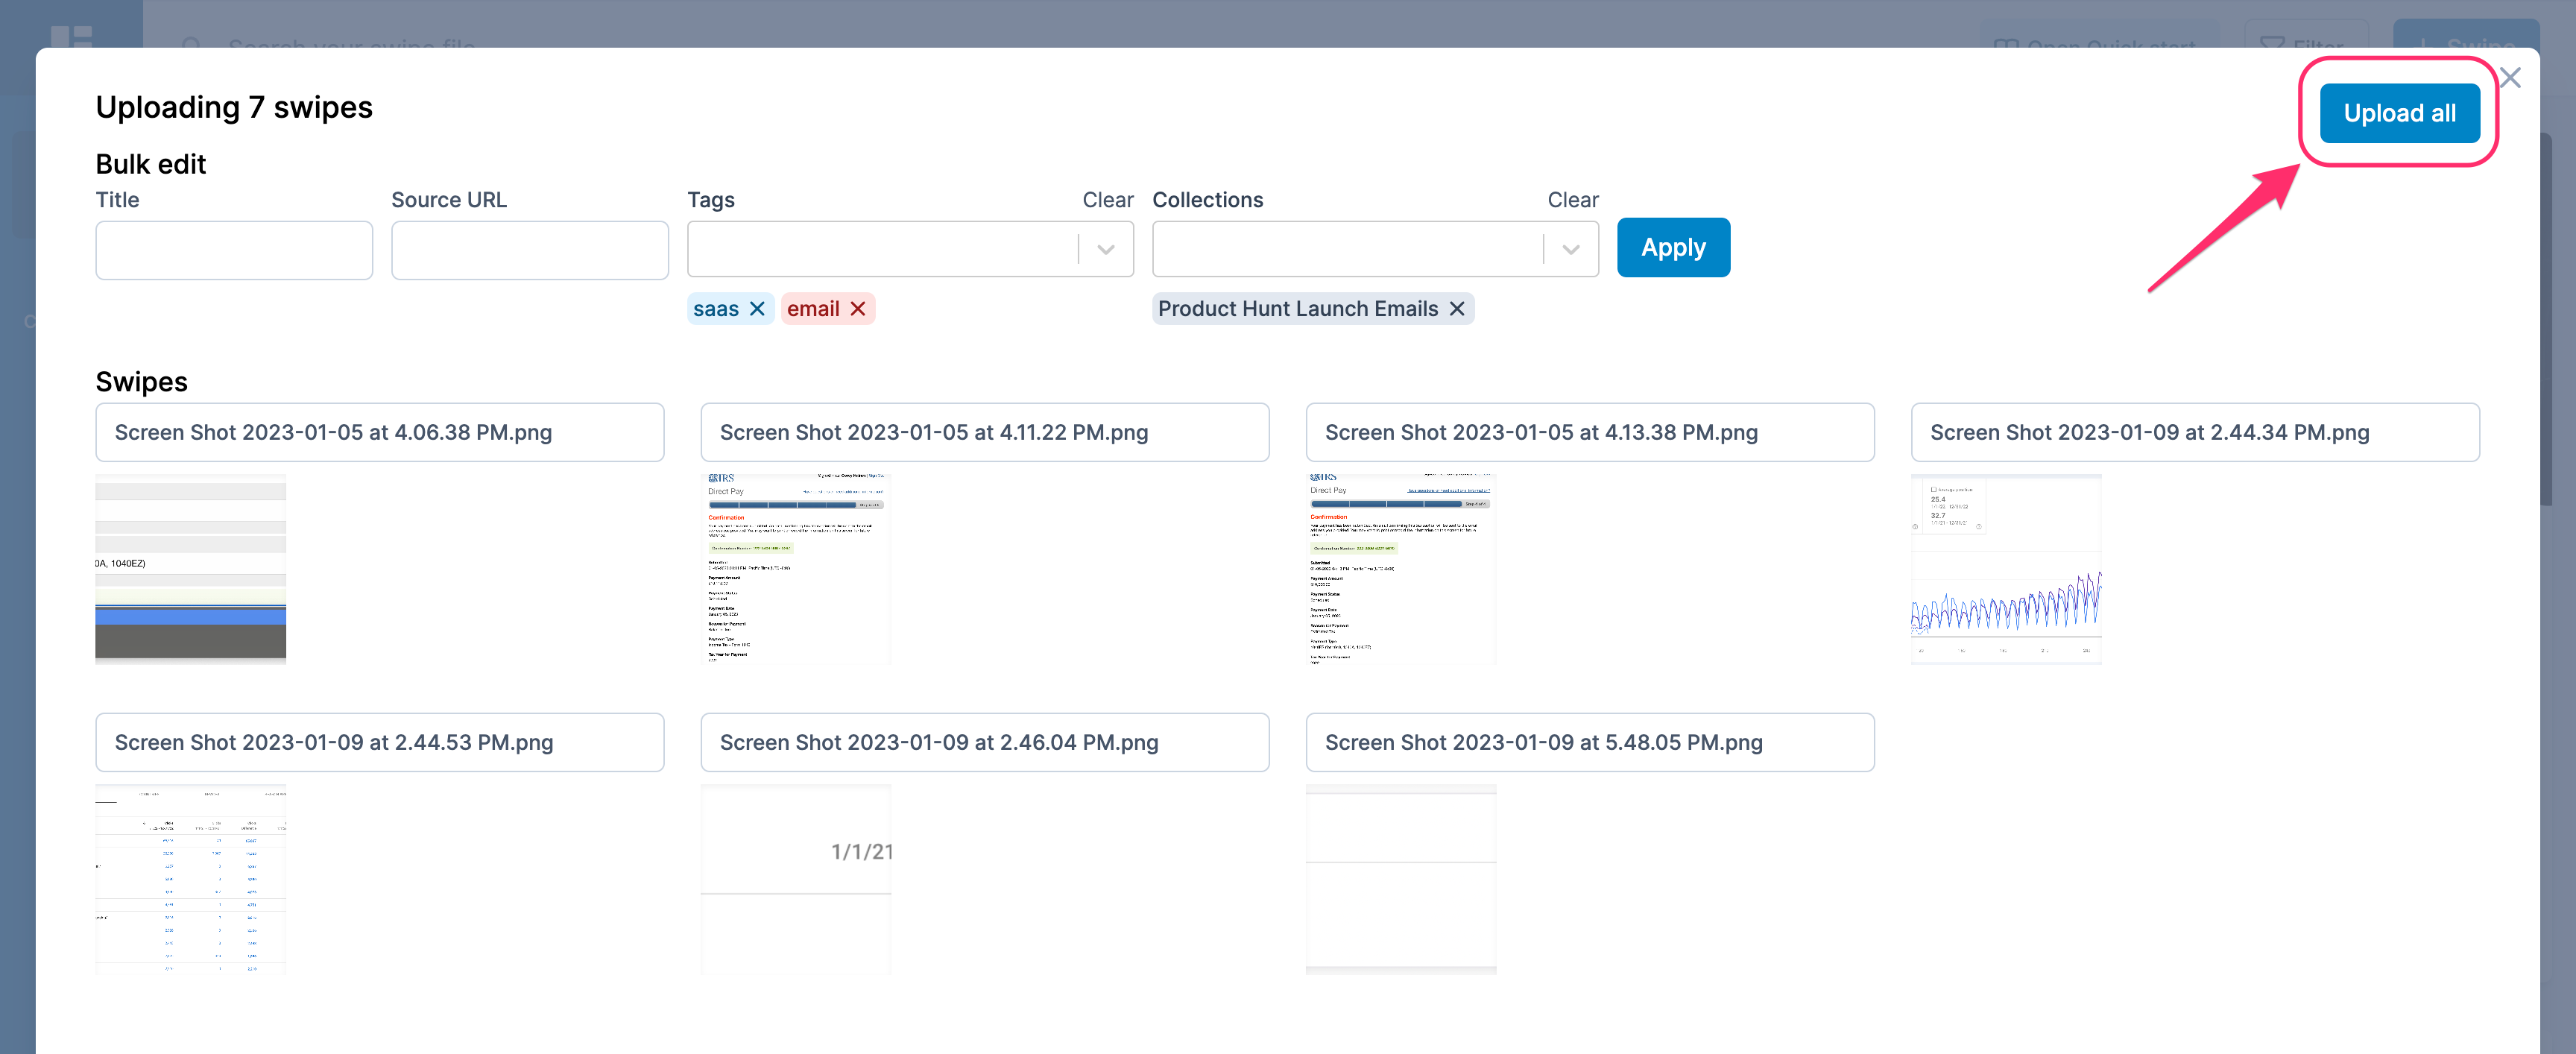
Task: Select the 1/1/21 swipe thumbnail
Action: [795, 879]
